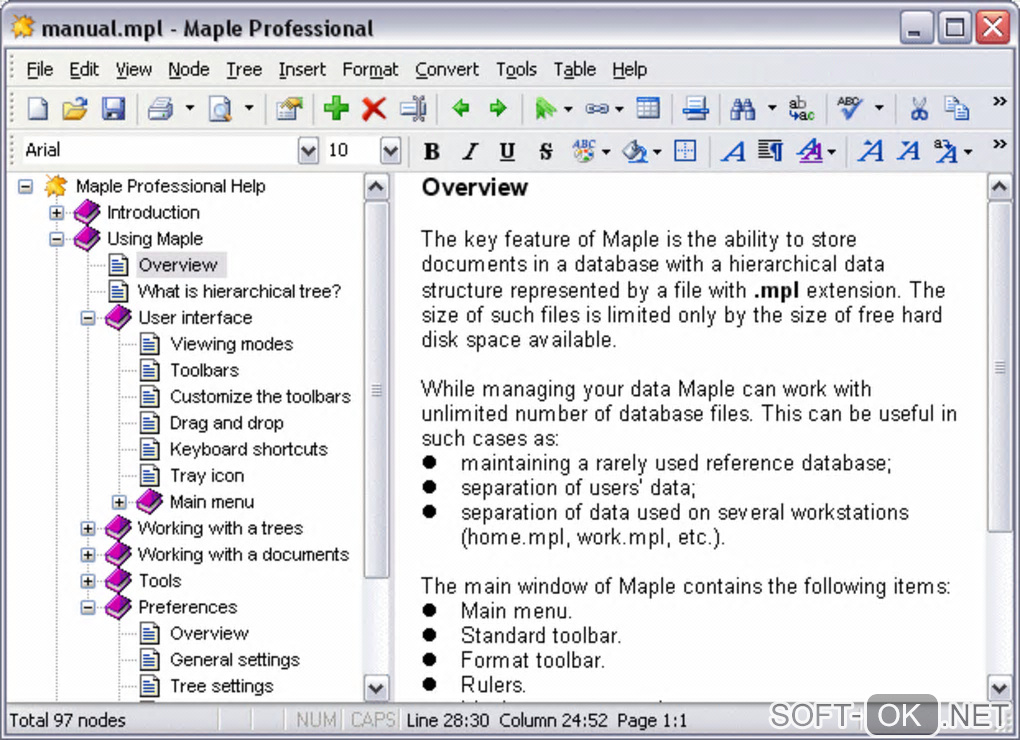This screenshot has height=740, width=1020.
Task: Open the Node menu
Action: [x=189, y=69]
